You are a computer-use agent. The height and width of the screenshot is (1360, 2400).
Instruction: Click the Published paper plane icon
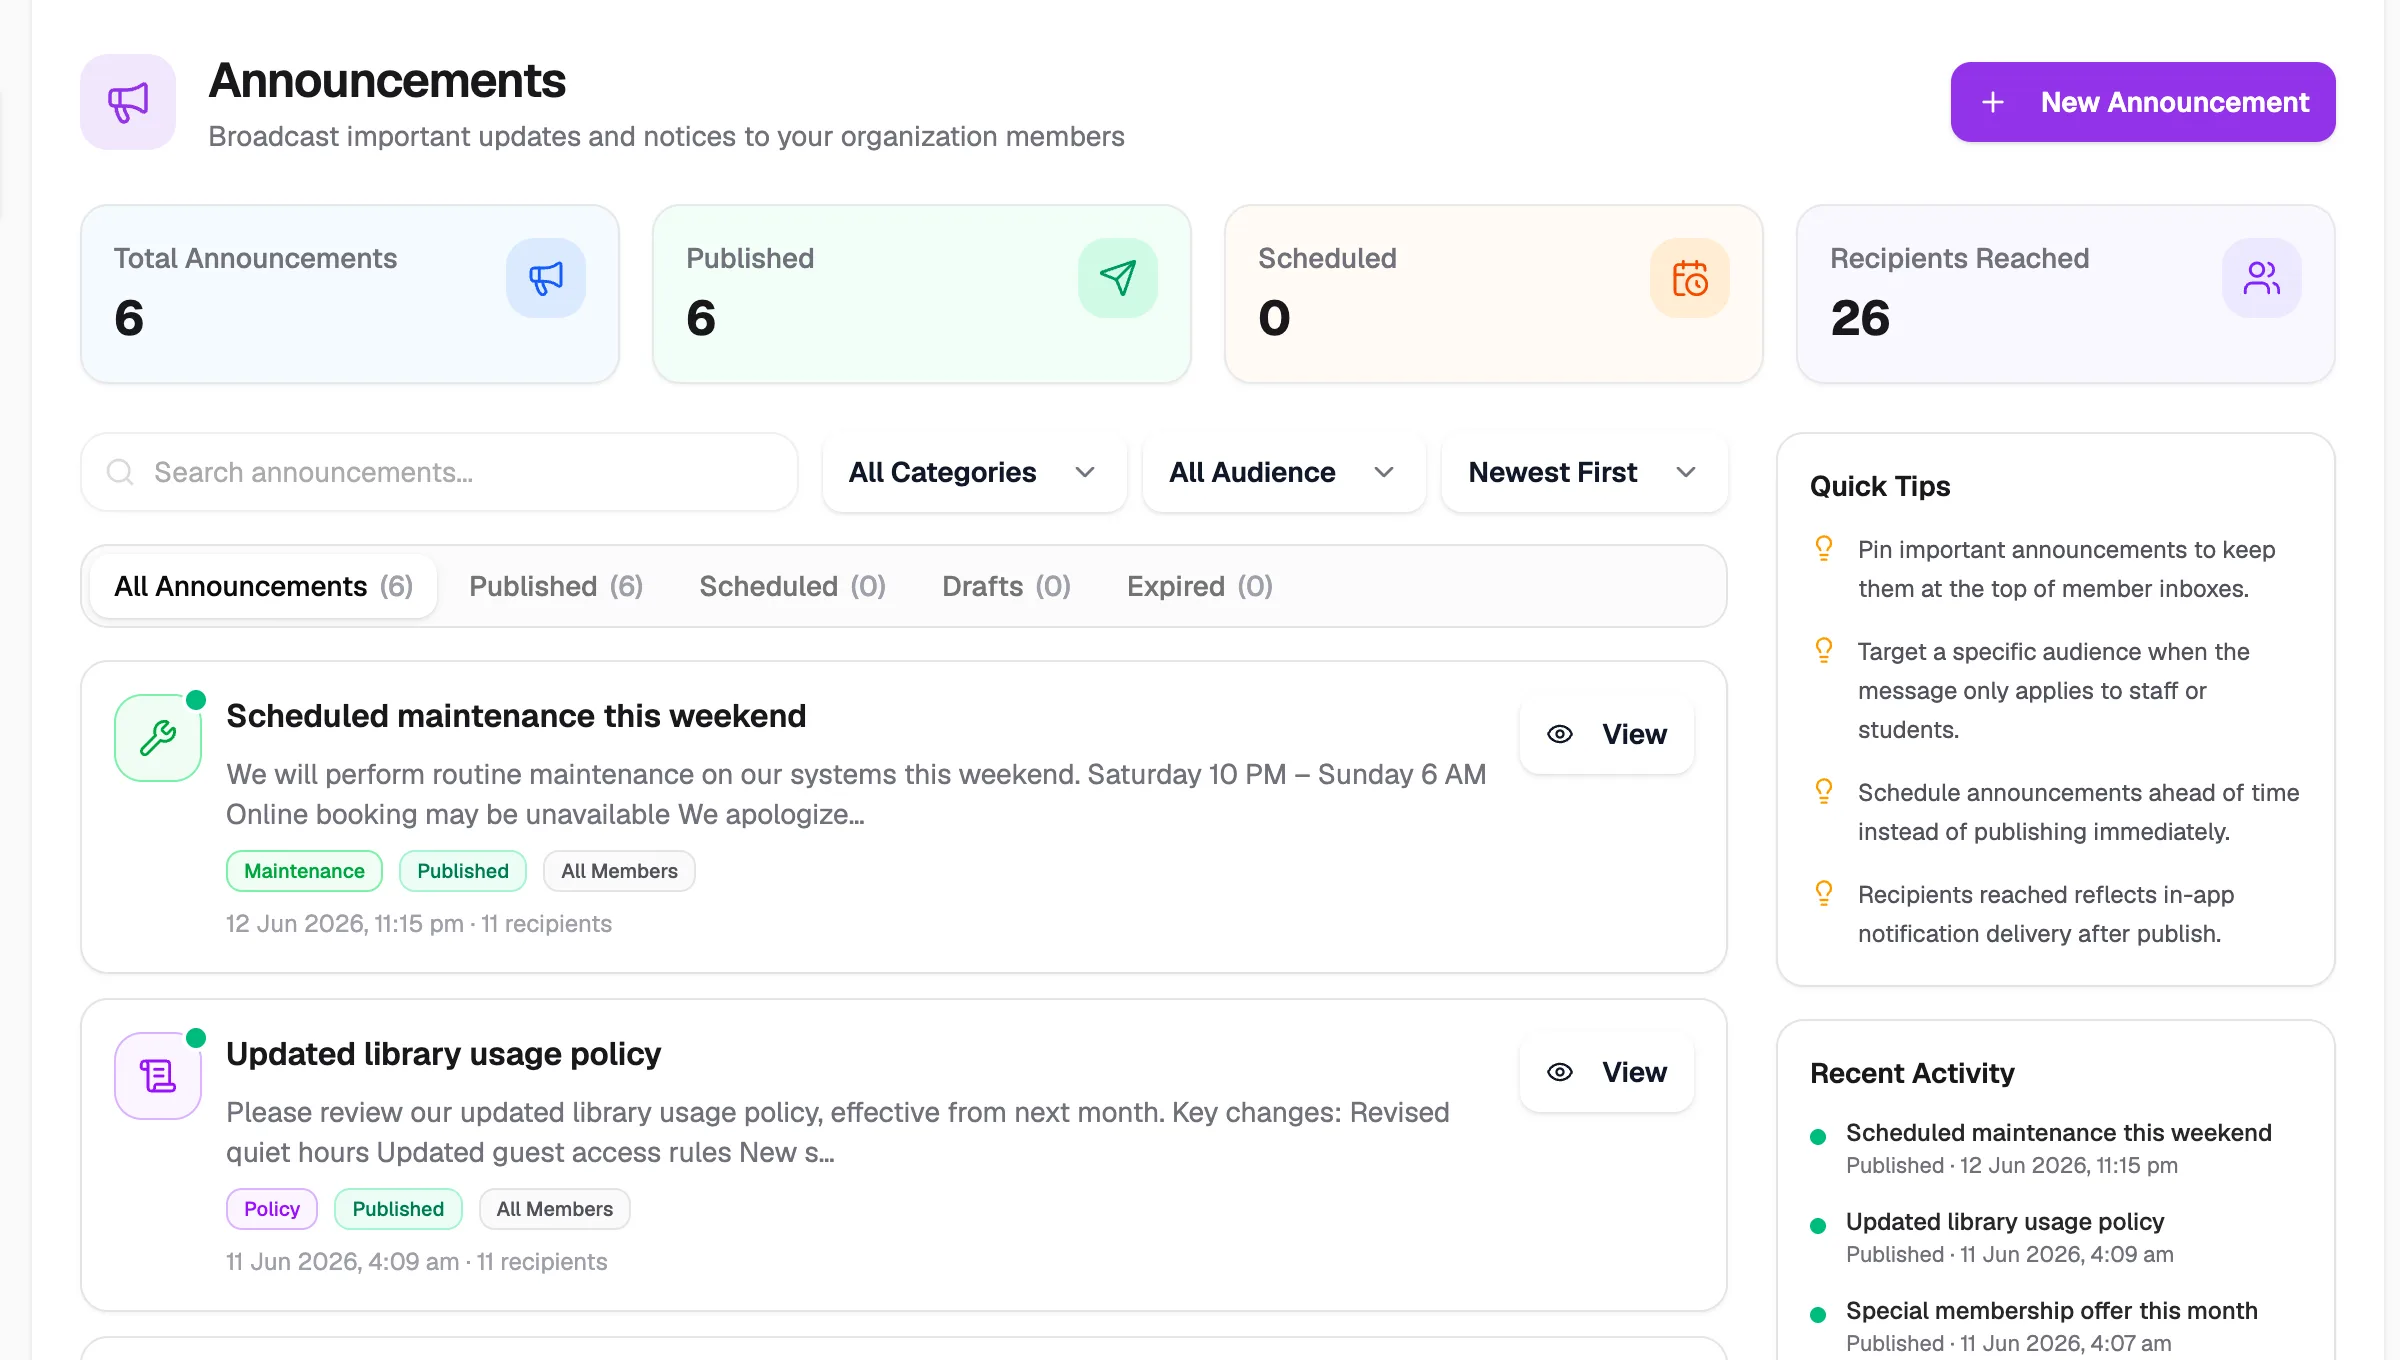[1118, 278]
